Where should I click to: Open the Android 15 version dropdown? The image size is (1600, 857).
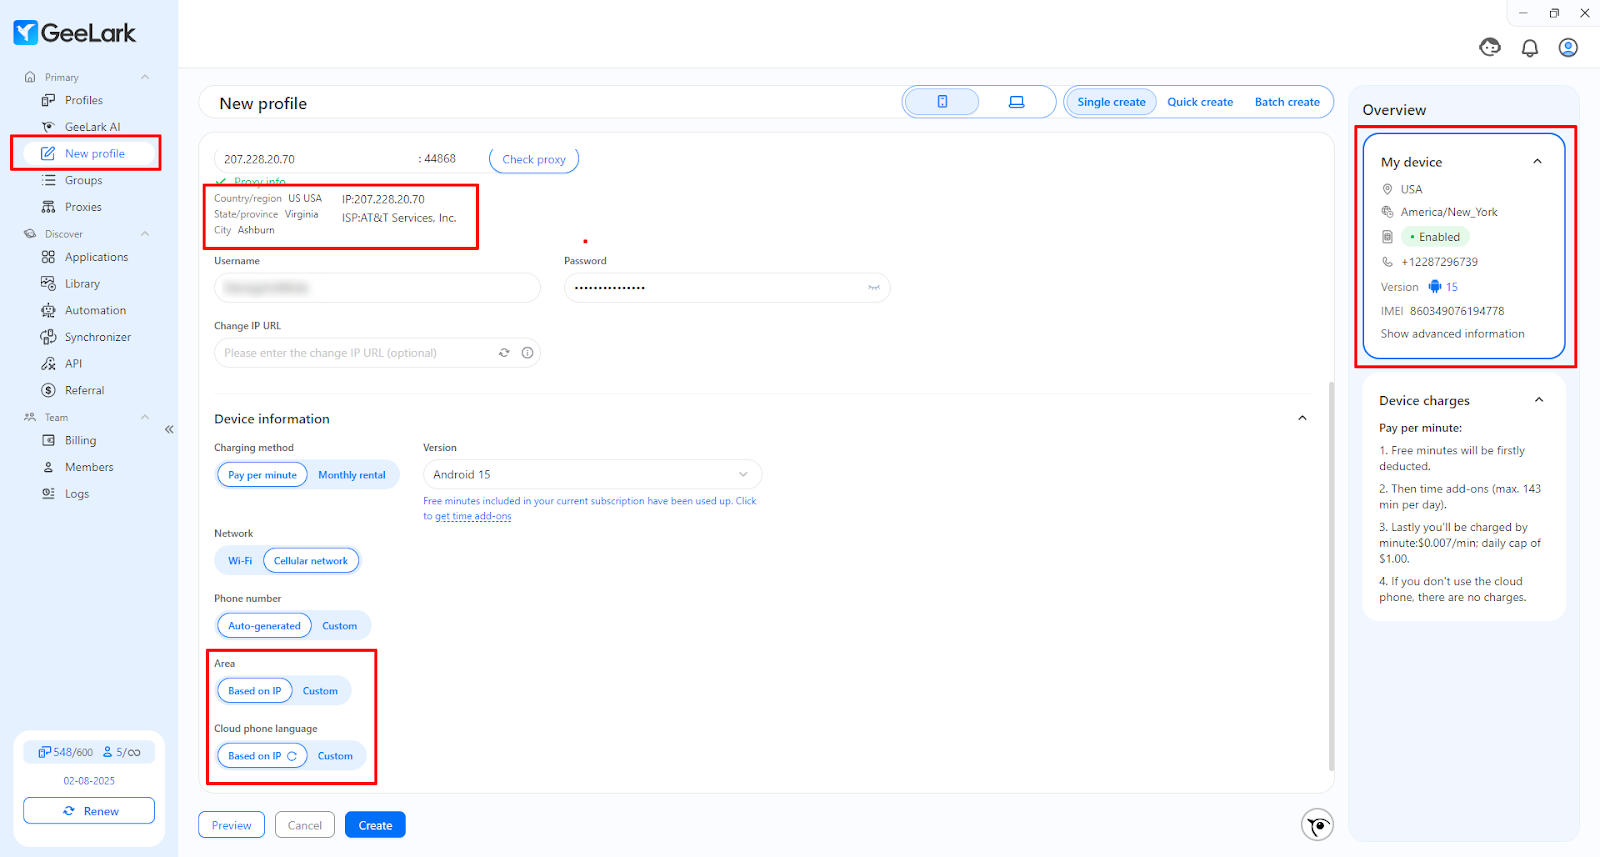592,475
